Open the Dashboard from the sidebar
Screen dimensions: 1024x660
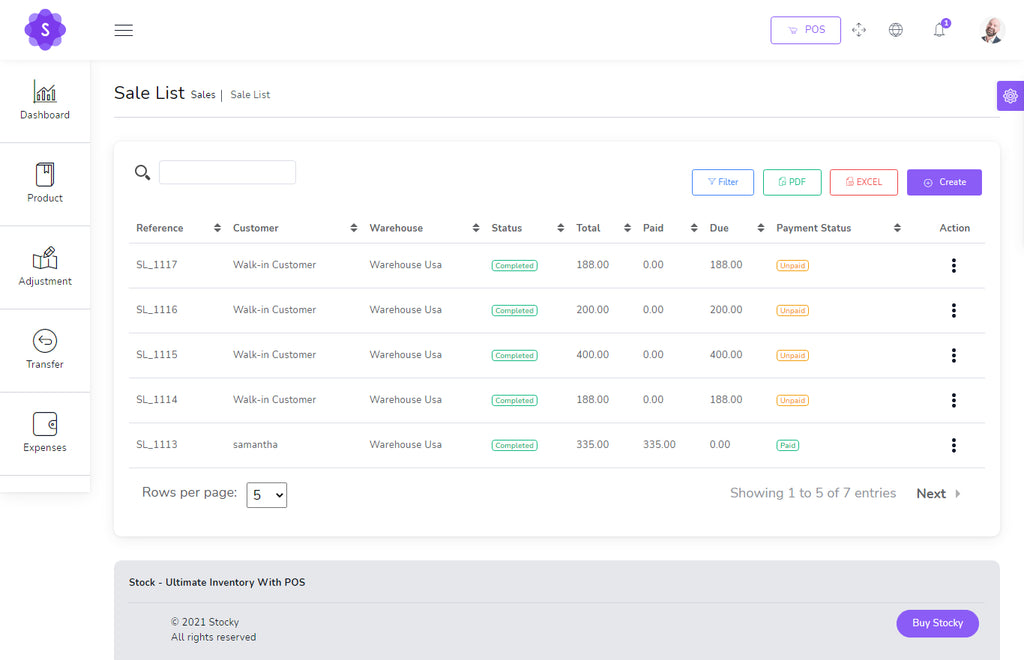(44, 100)
